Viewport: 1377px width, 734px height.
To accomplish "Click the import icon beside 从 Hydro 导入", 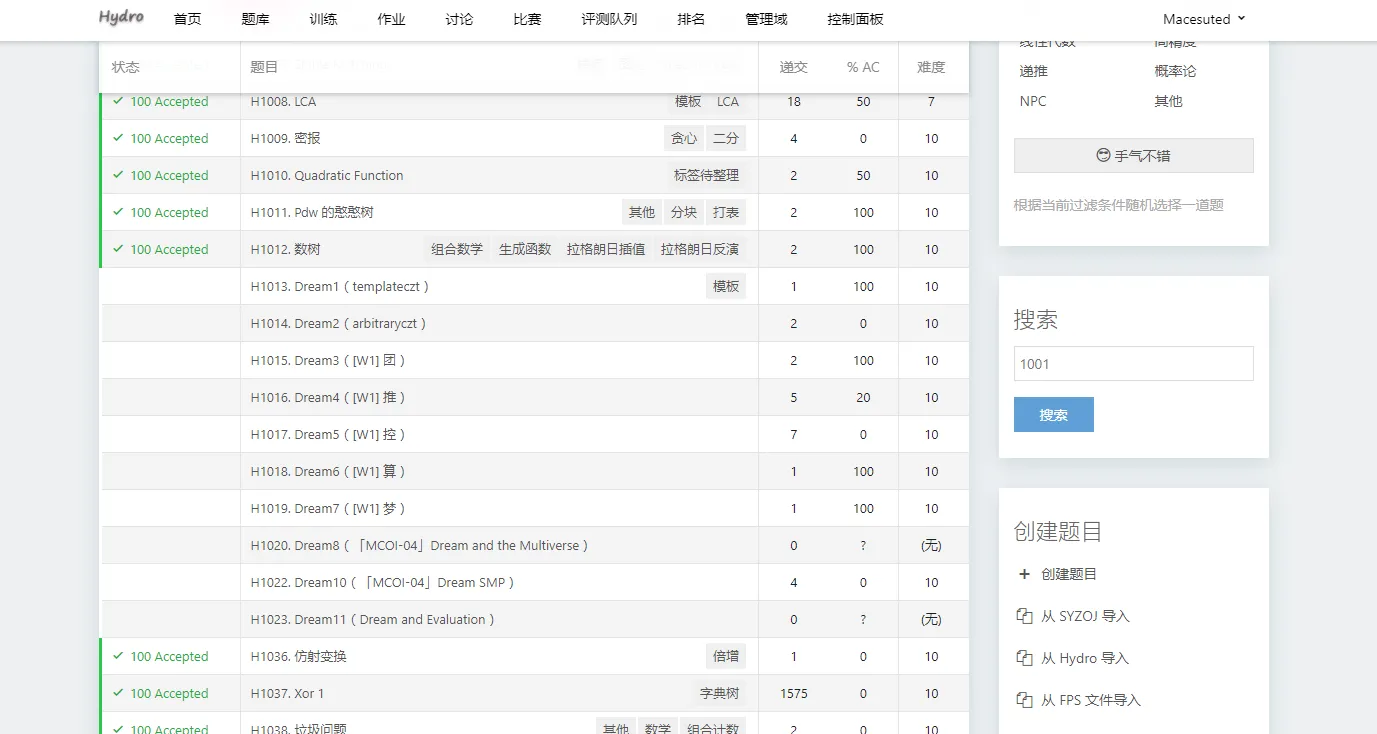I will 1024,658.
